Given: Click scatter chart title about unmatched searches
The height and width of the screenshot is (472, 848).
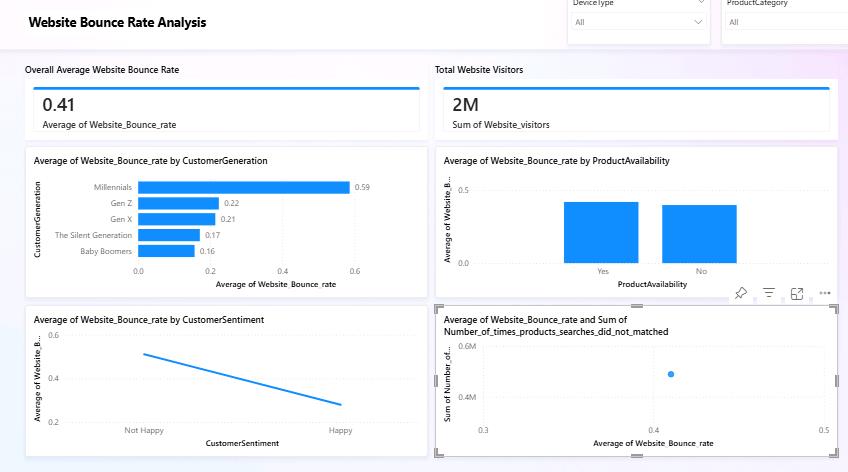Looking at the screenshot, I should 556,325.
